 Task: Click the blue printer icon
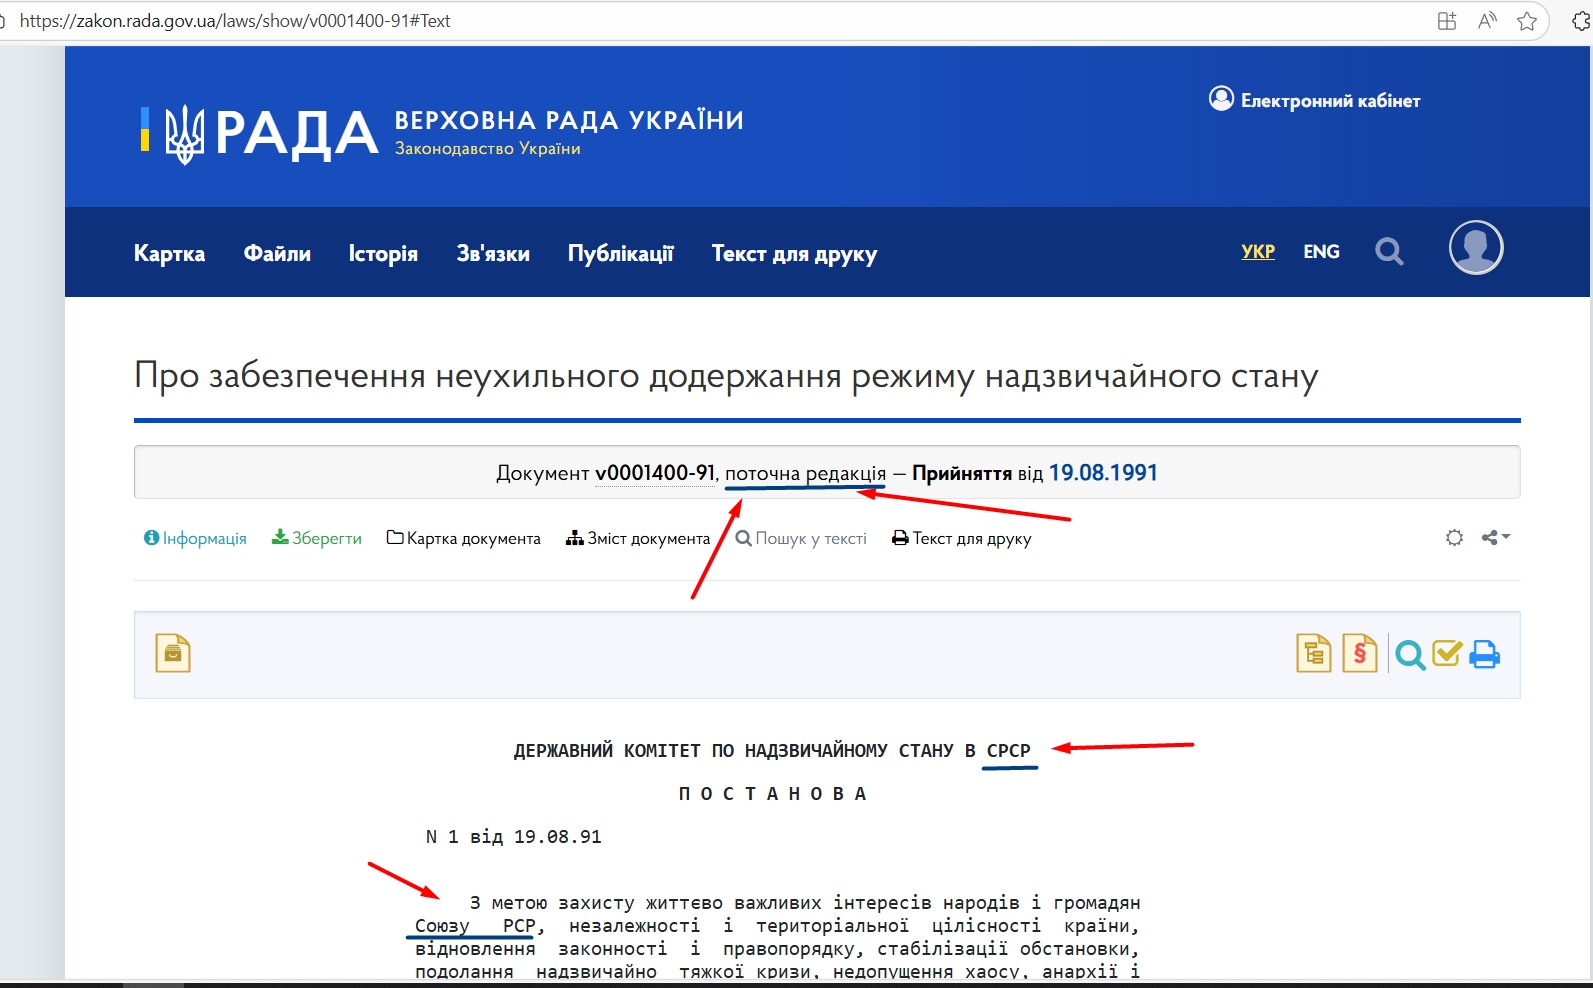point(1485,654)
